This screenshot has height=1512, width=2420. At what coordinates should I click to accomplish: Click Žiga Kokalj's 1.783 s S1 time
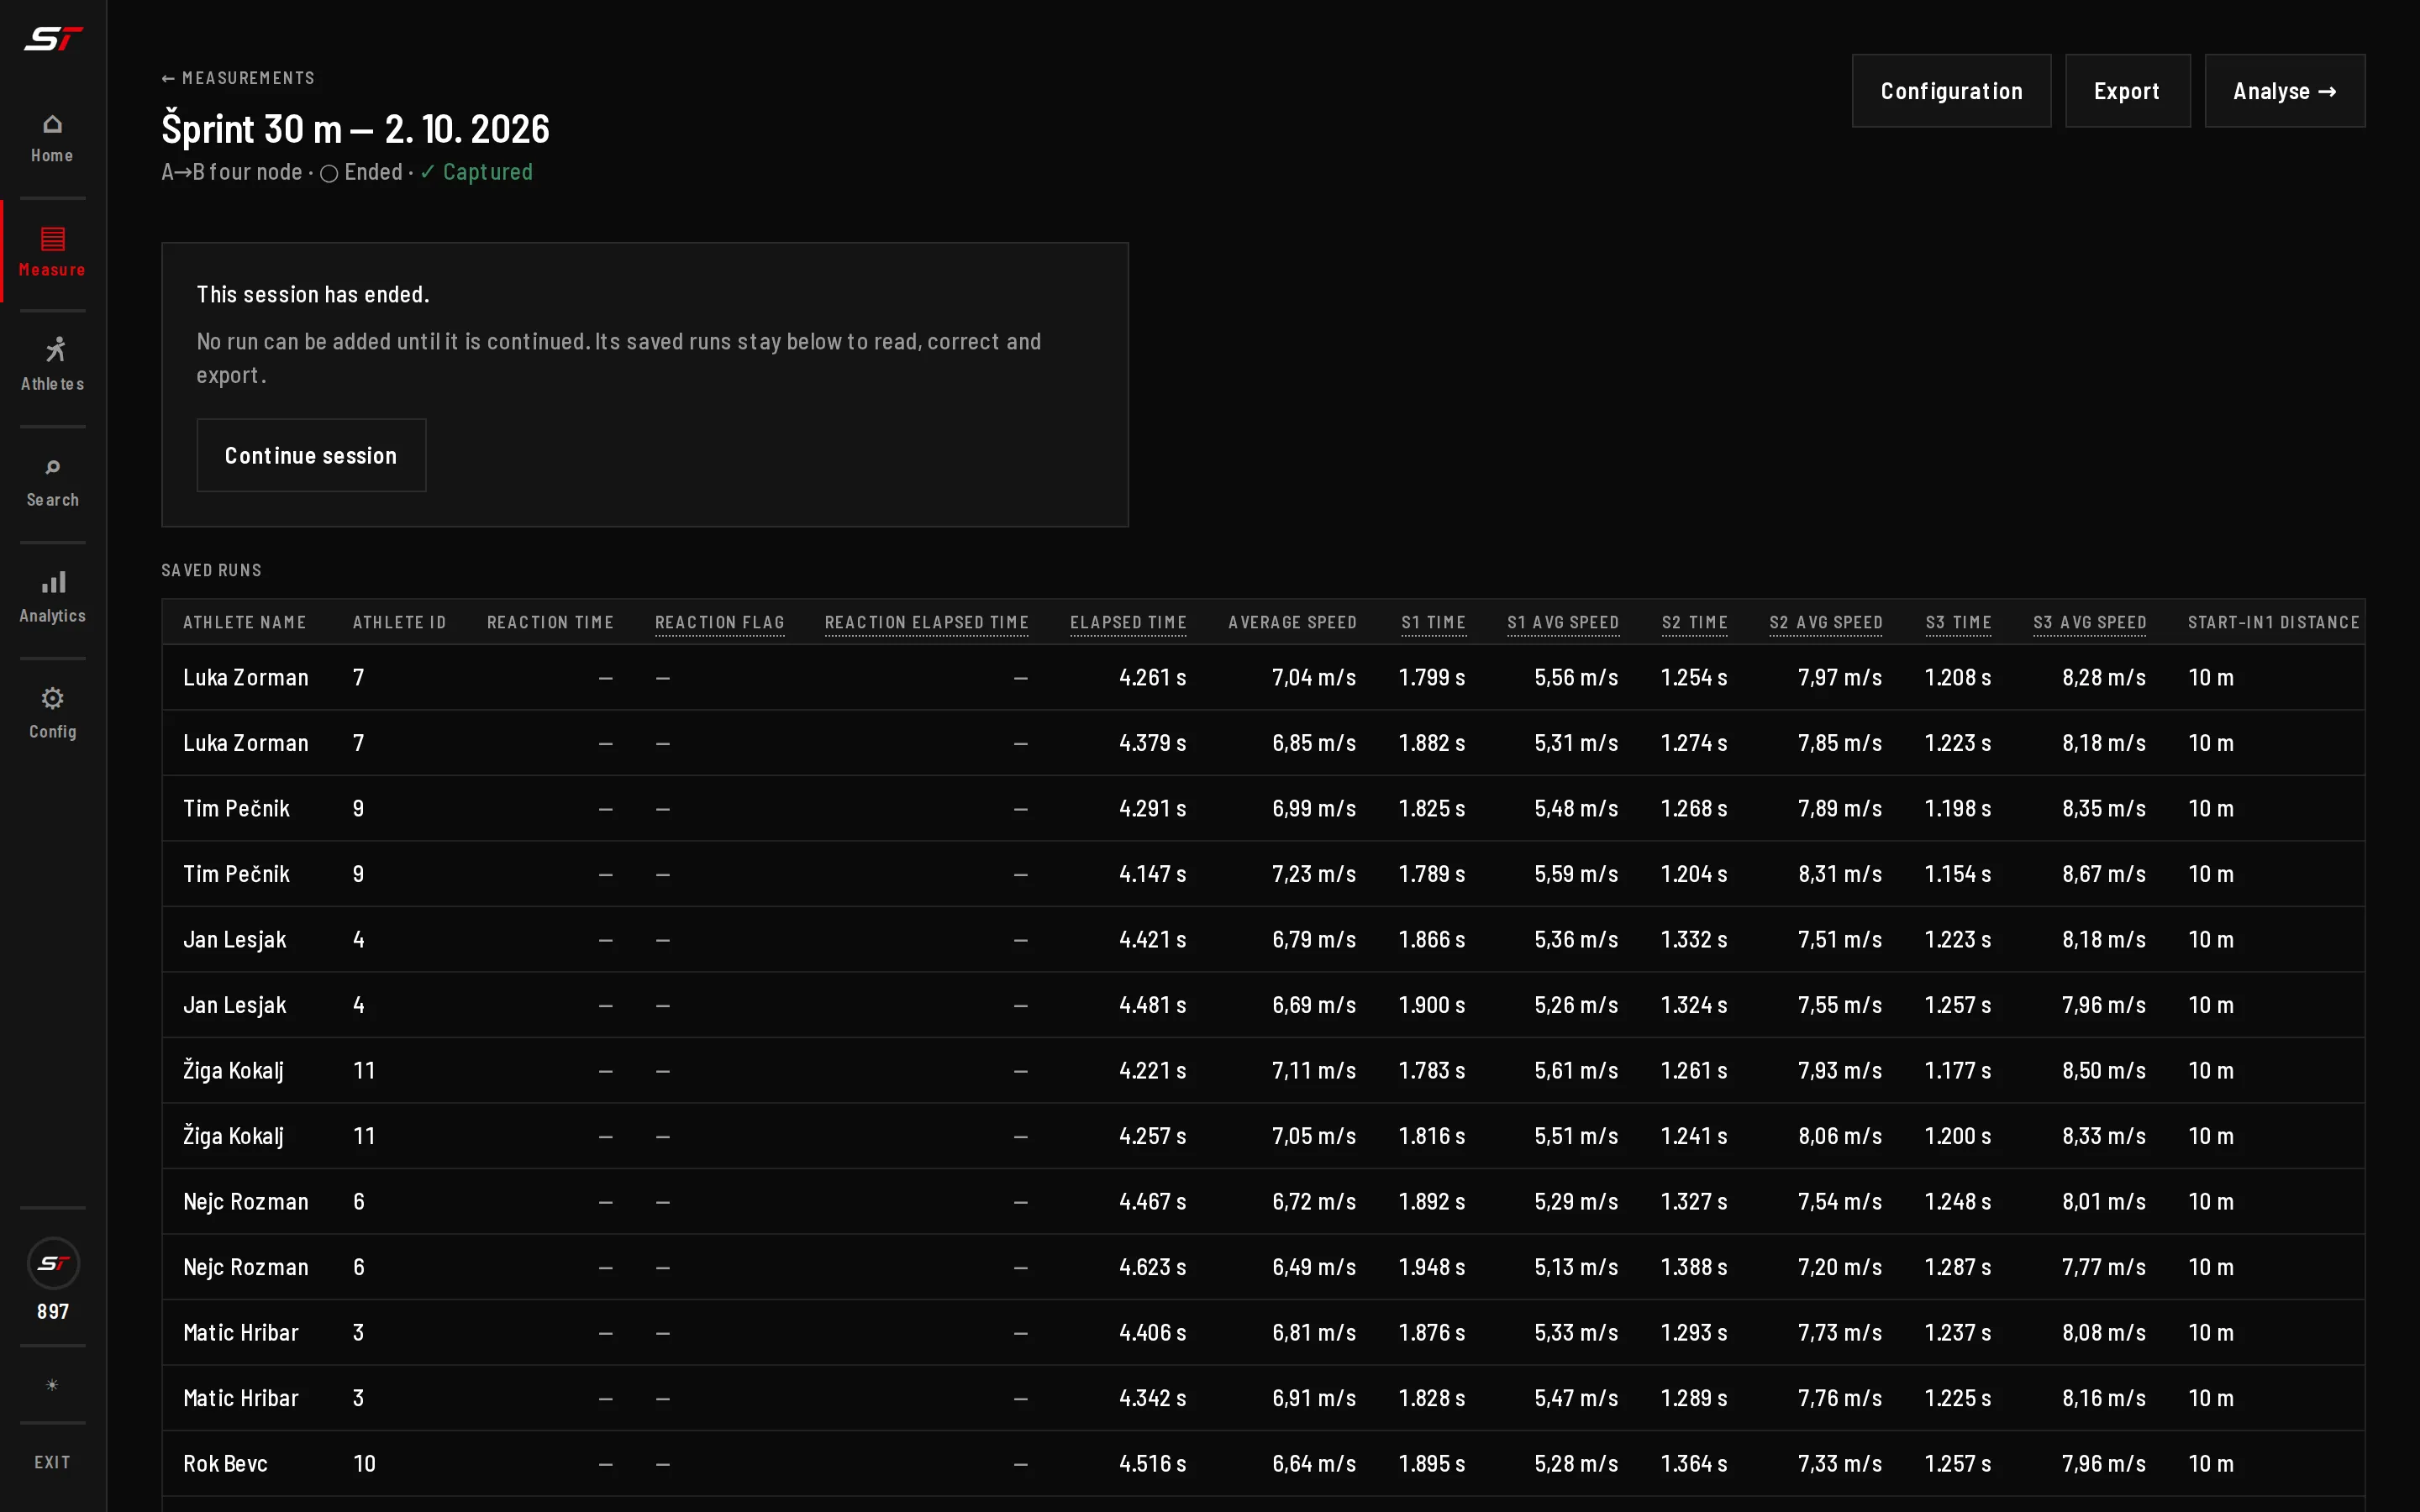pyautogui.click(x=1432, y=1071)
